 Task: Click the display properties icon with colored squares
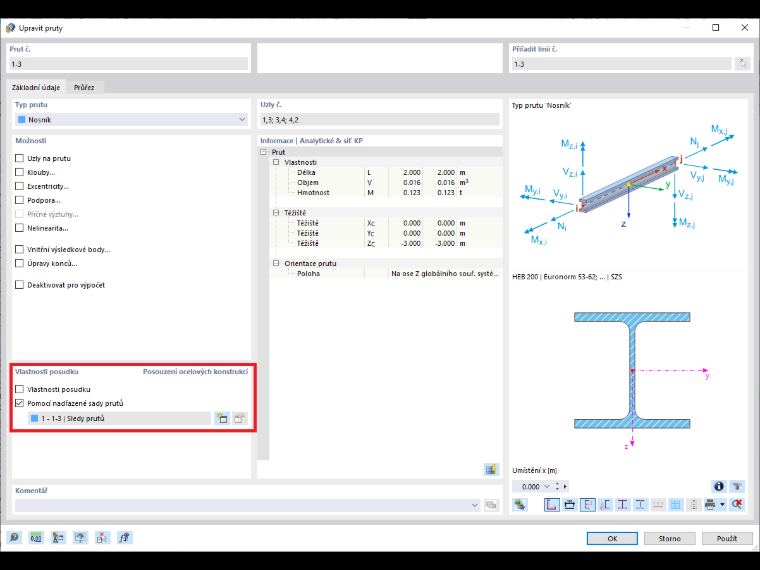coord(58,538)
